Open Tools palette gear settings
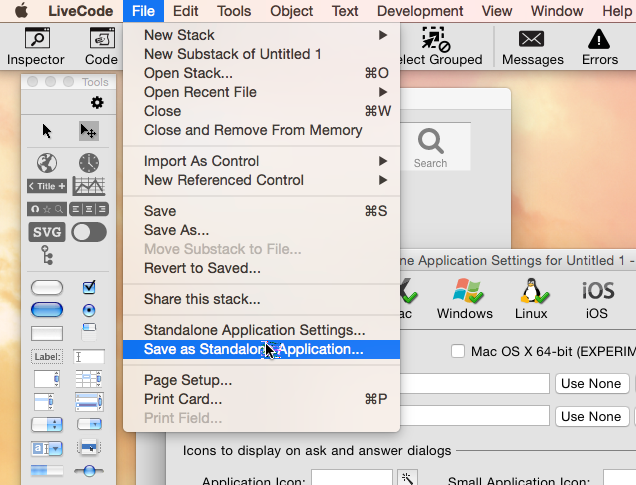The image size is (636, 485). pos(97,102)
